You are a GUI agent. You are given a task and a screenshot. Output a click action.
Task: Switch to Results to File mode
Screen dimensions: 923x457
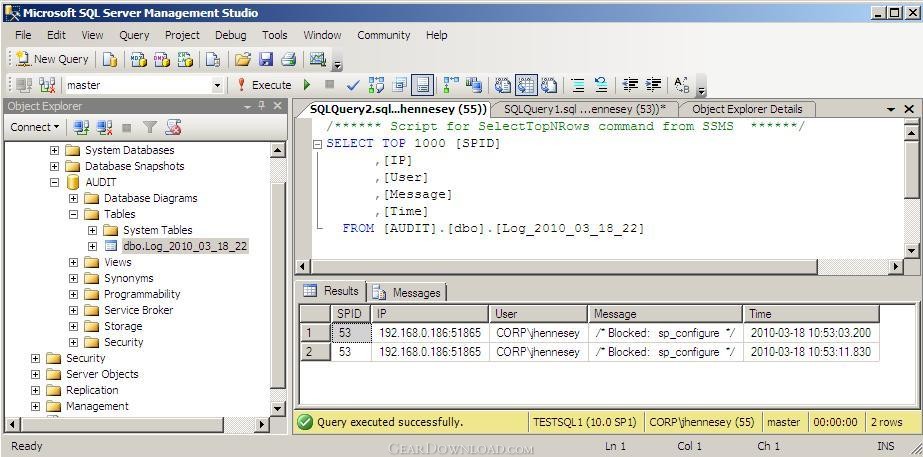click(549, 85)
